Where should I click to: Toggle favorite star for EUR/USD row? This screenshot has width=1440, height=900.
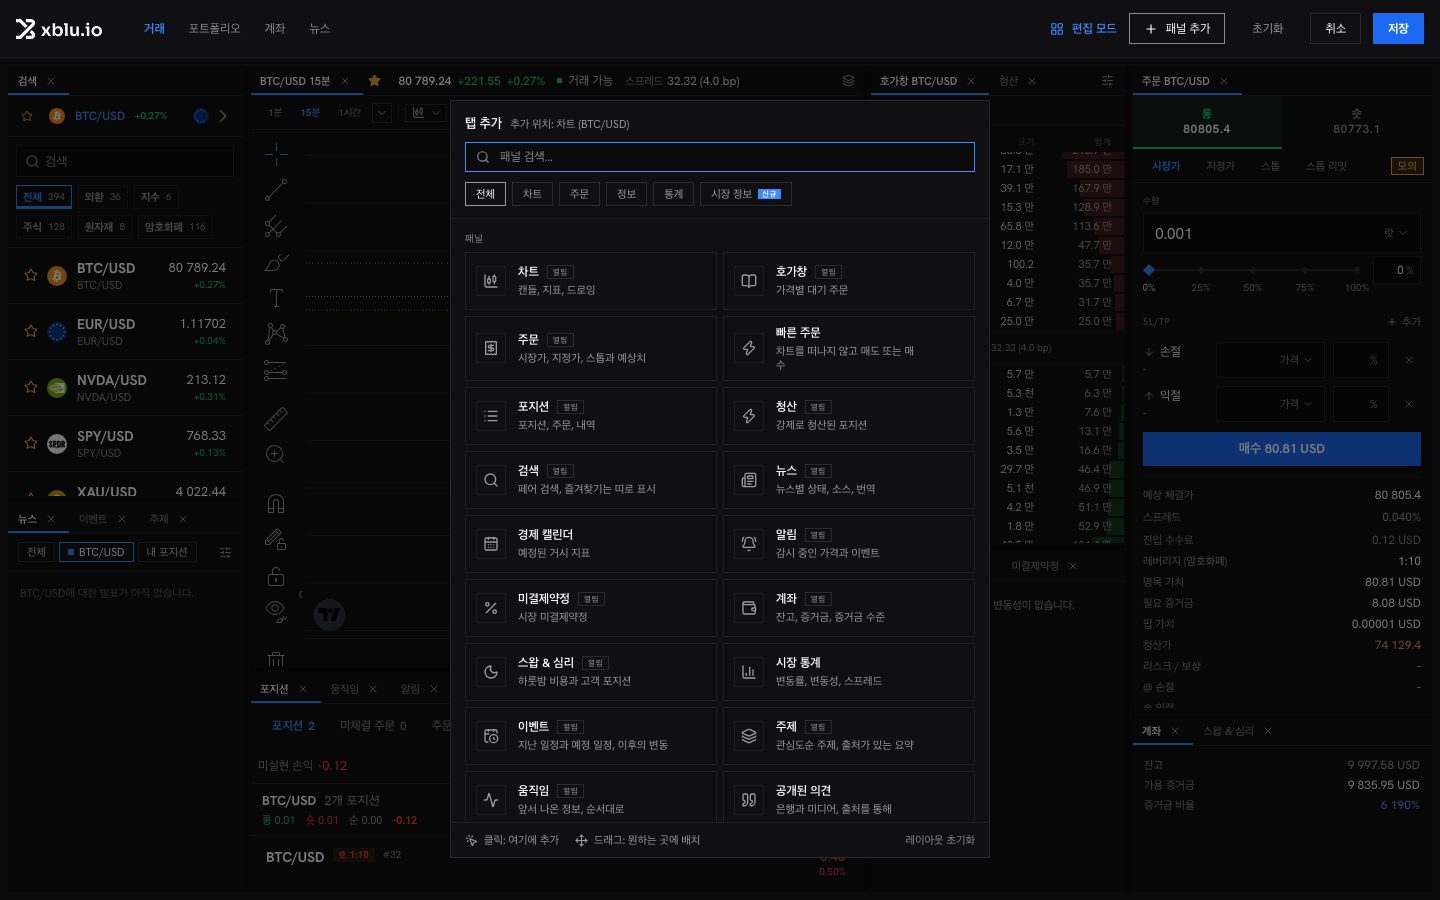pos(31,331)
